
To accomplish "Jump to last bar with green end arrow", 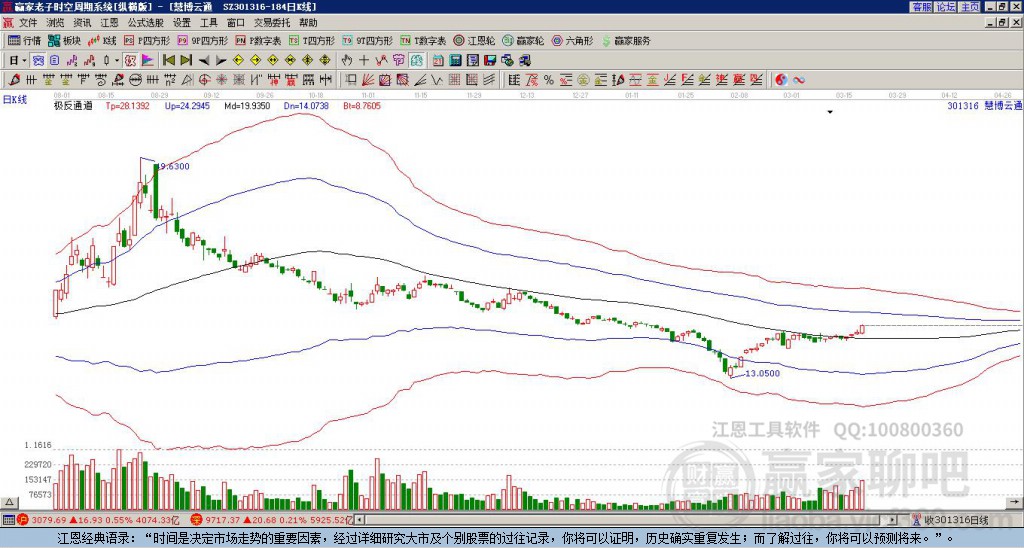I will pos(185,61).
